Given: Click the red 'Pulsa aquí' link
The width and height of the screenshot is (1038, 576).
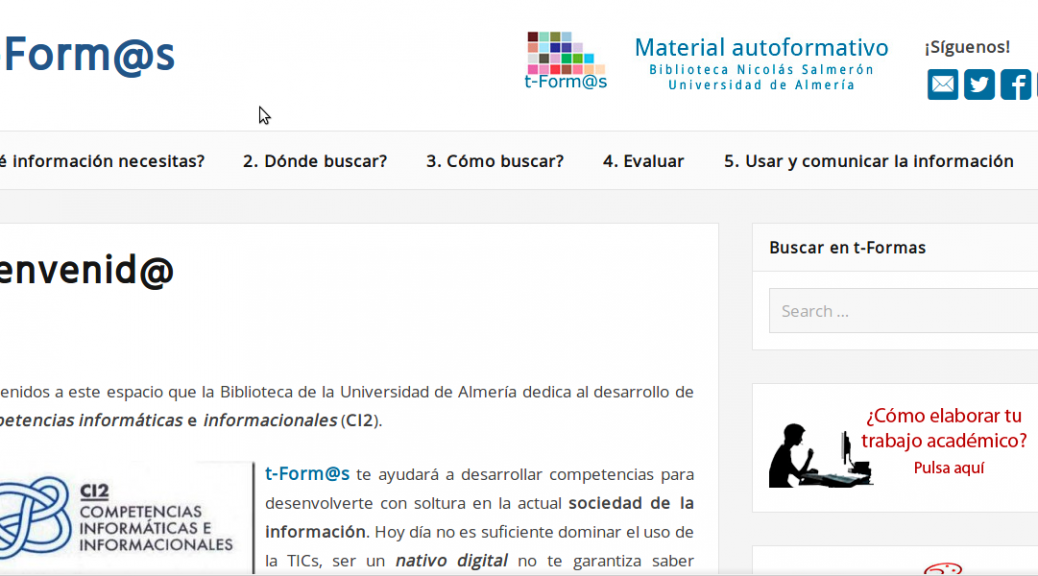Looking at the screenshot, I should [948, 467].
